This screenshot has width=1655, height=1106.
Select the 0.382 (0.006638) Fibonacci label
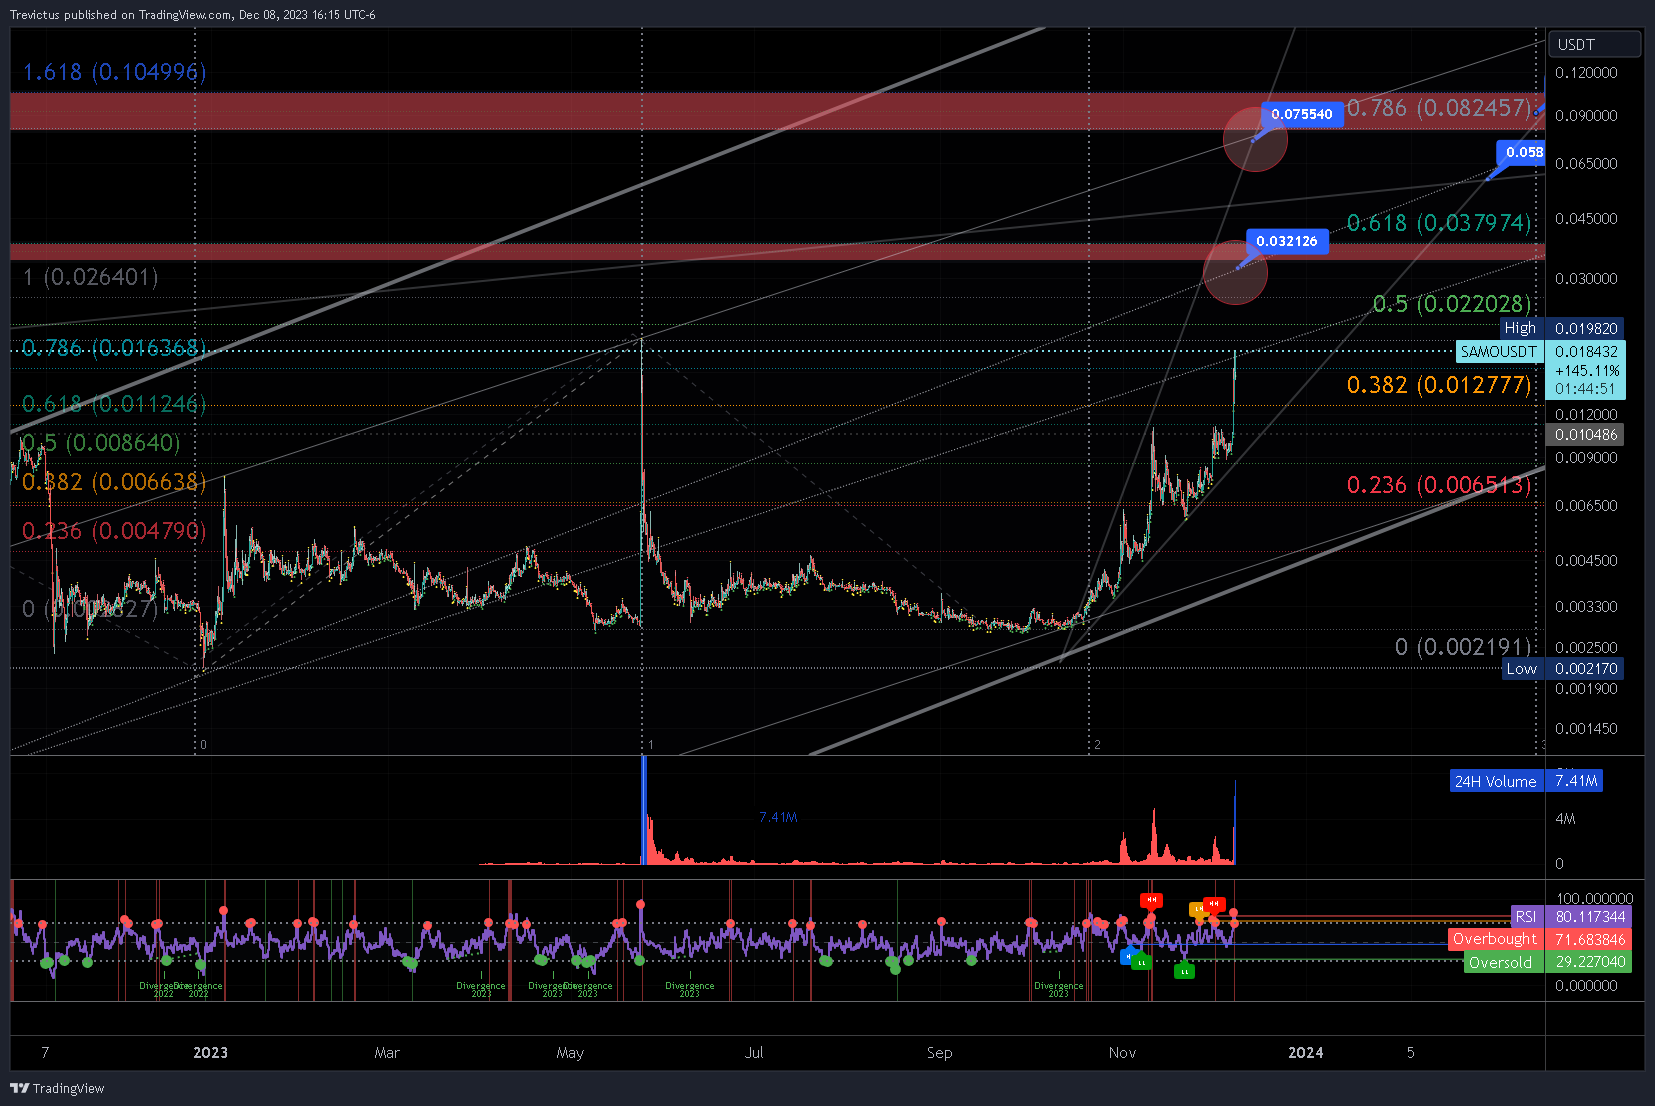[114, 482]
